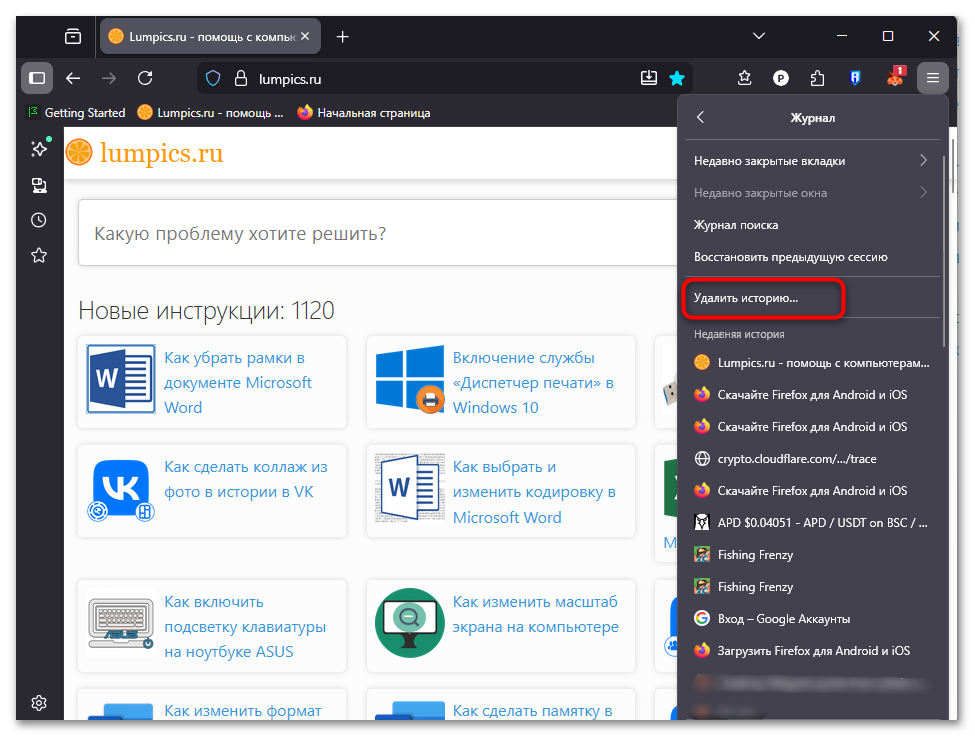Open the Bitwarden shield extension
975x736 pixels.
pyautogui.click(x=855, y=78)
